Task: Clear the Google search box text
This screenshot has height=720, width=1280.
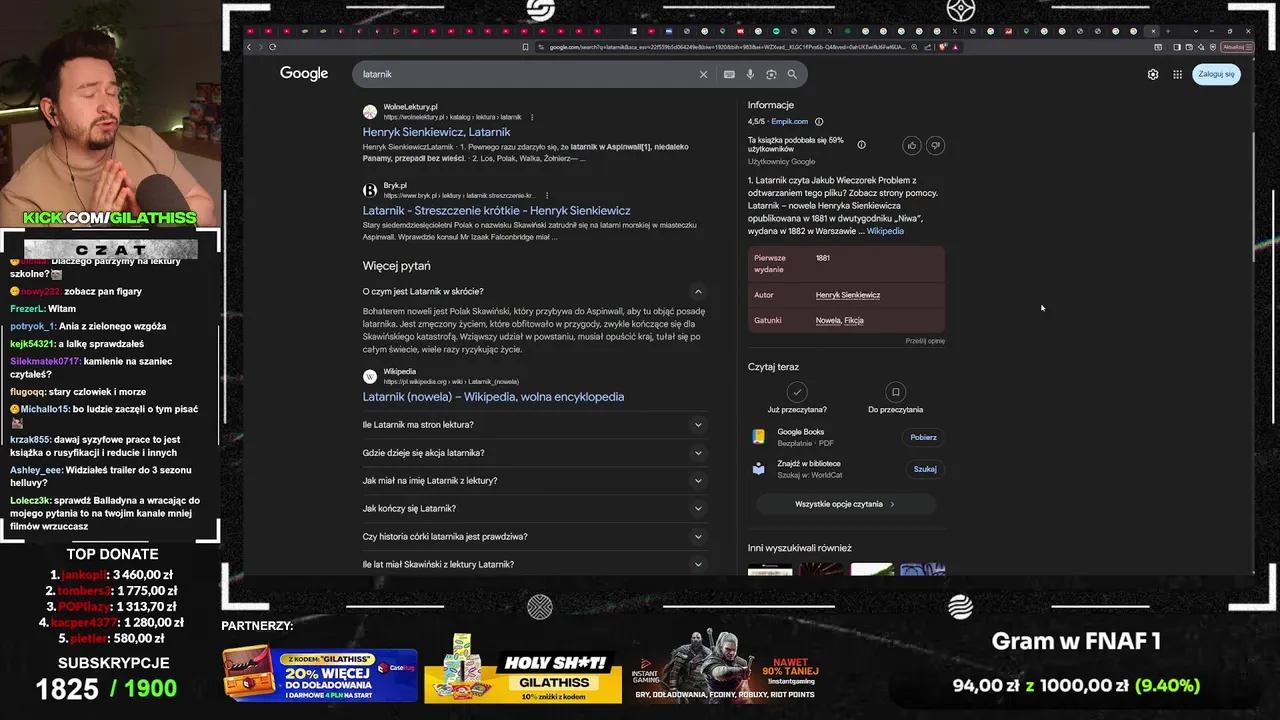Action: coord(703,74)
